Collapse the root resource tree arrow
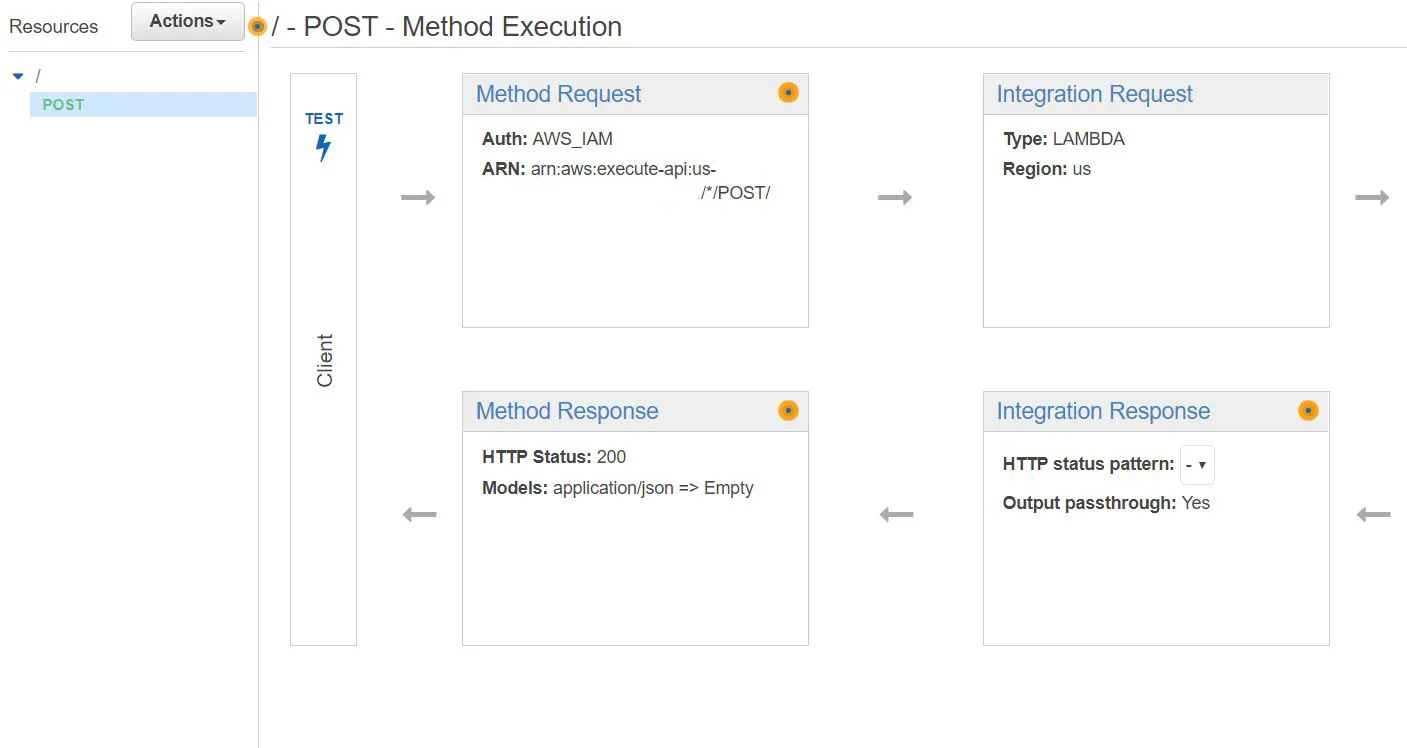 18,76
